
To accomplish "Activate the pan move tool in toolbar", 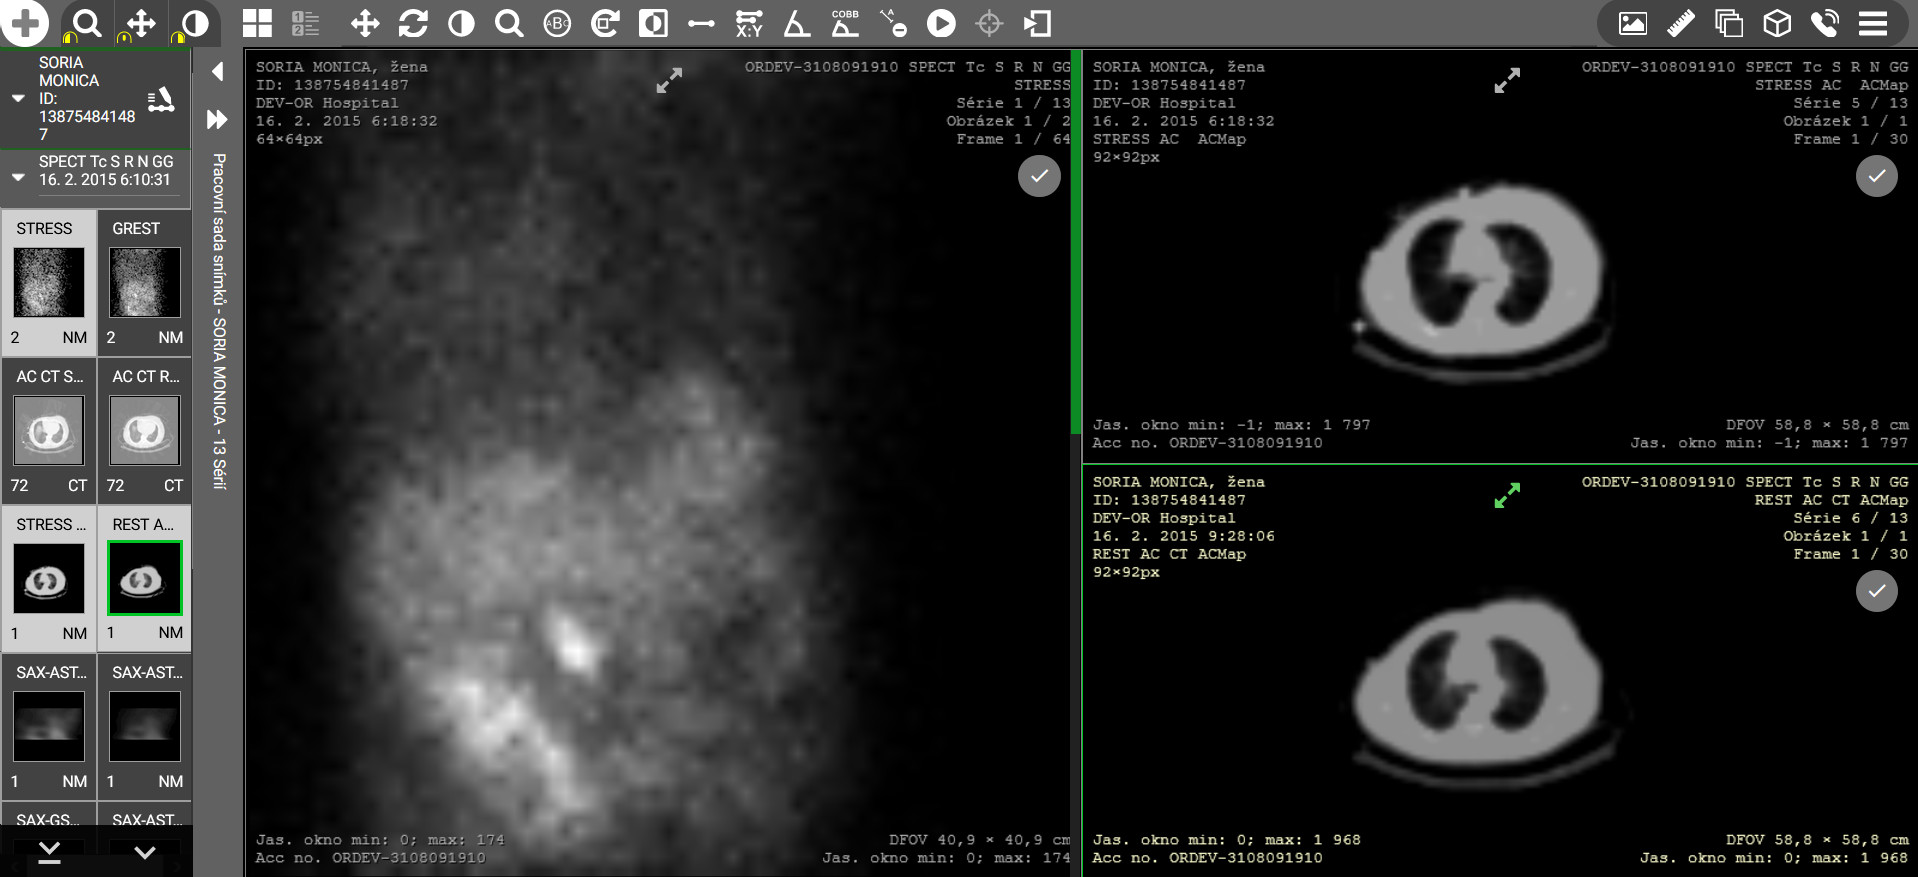I will pos(365,23).
